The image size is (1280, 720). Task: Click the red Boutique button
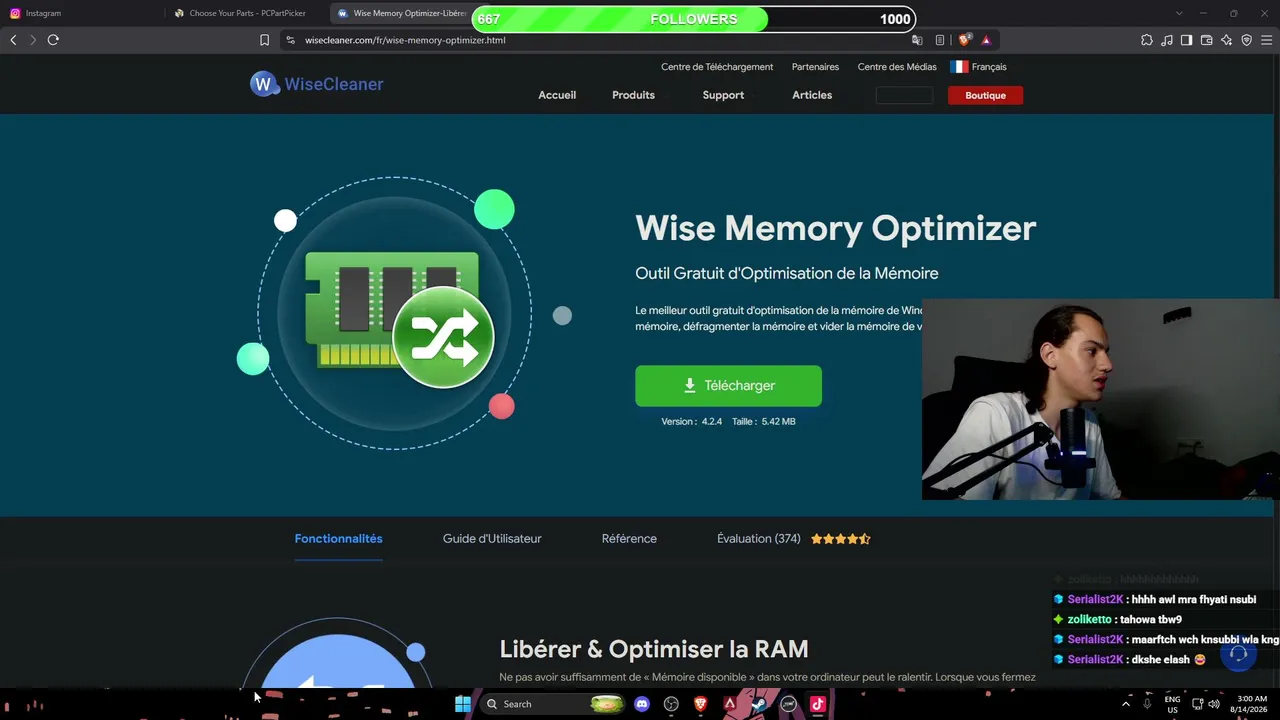[985, 95]
